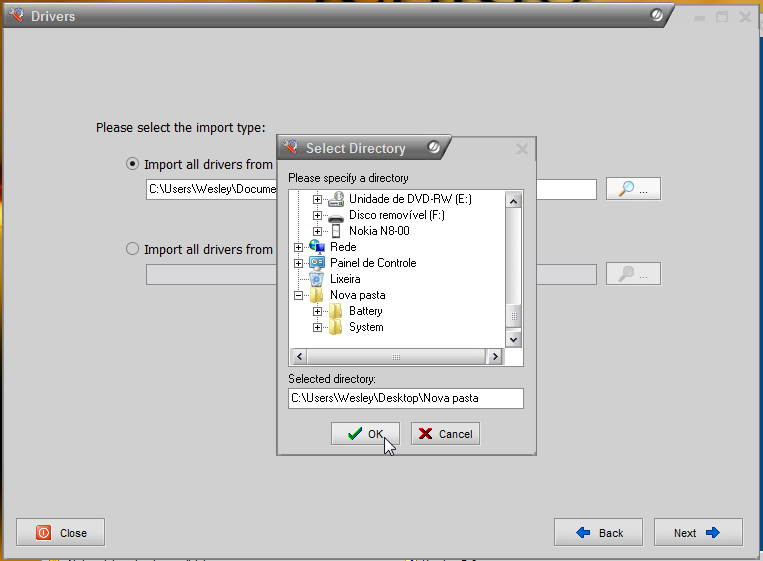The image size is (763, 561).
Task: Select the Lixeira recycle bin icon
Action: pyautogui.click(x=317, y=279)
